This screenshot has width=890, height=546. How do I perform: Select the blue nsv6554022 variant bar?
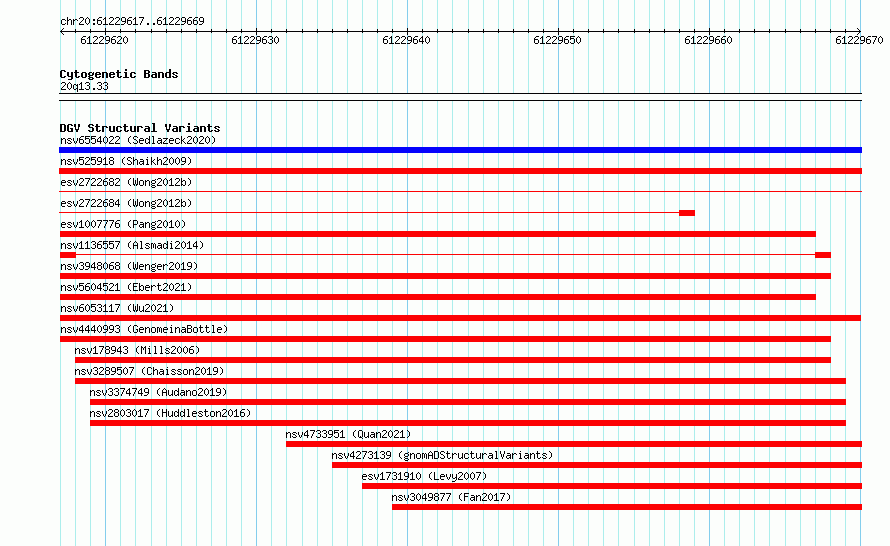click(x=460, y=150)
